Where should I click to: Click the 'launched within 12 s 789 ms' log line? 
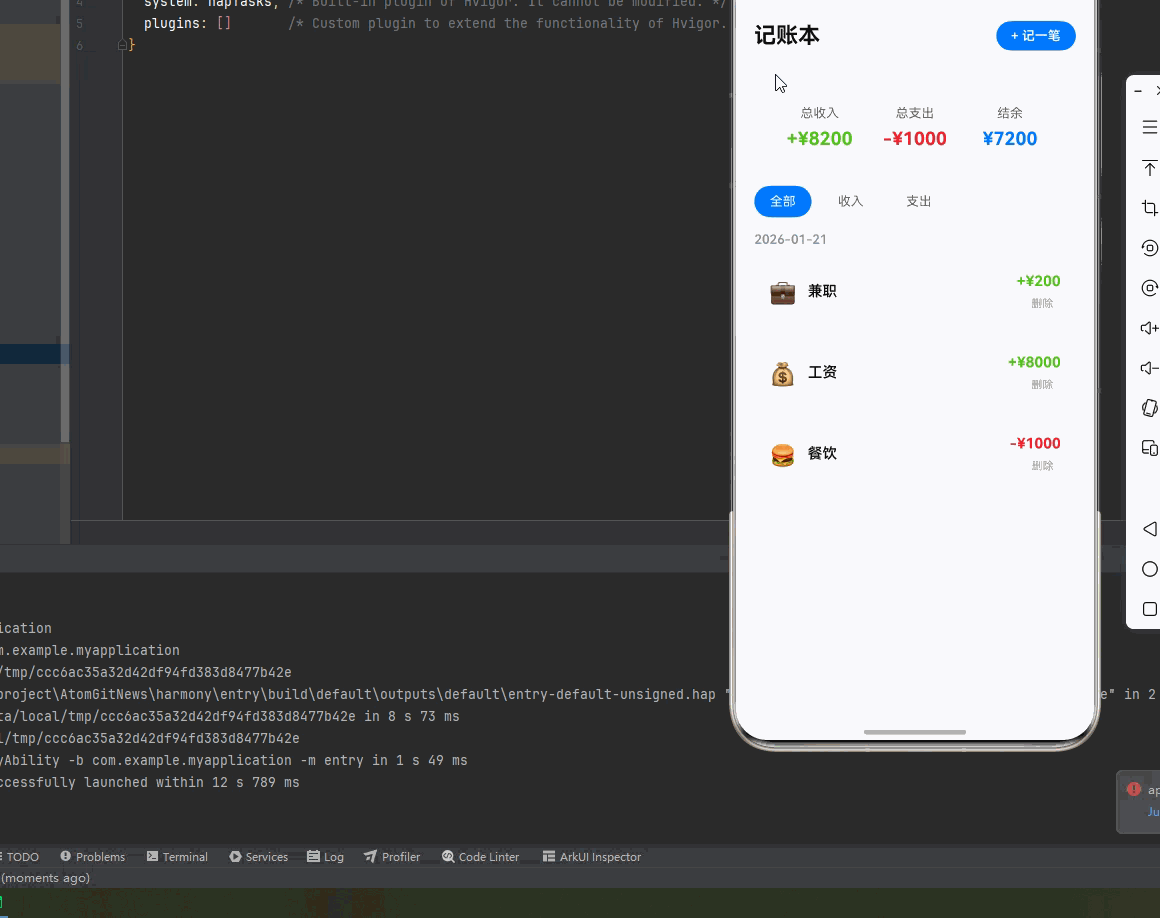(x=149, y=783)
